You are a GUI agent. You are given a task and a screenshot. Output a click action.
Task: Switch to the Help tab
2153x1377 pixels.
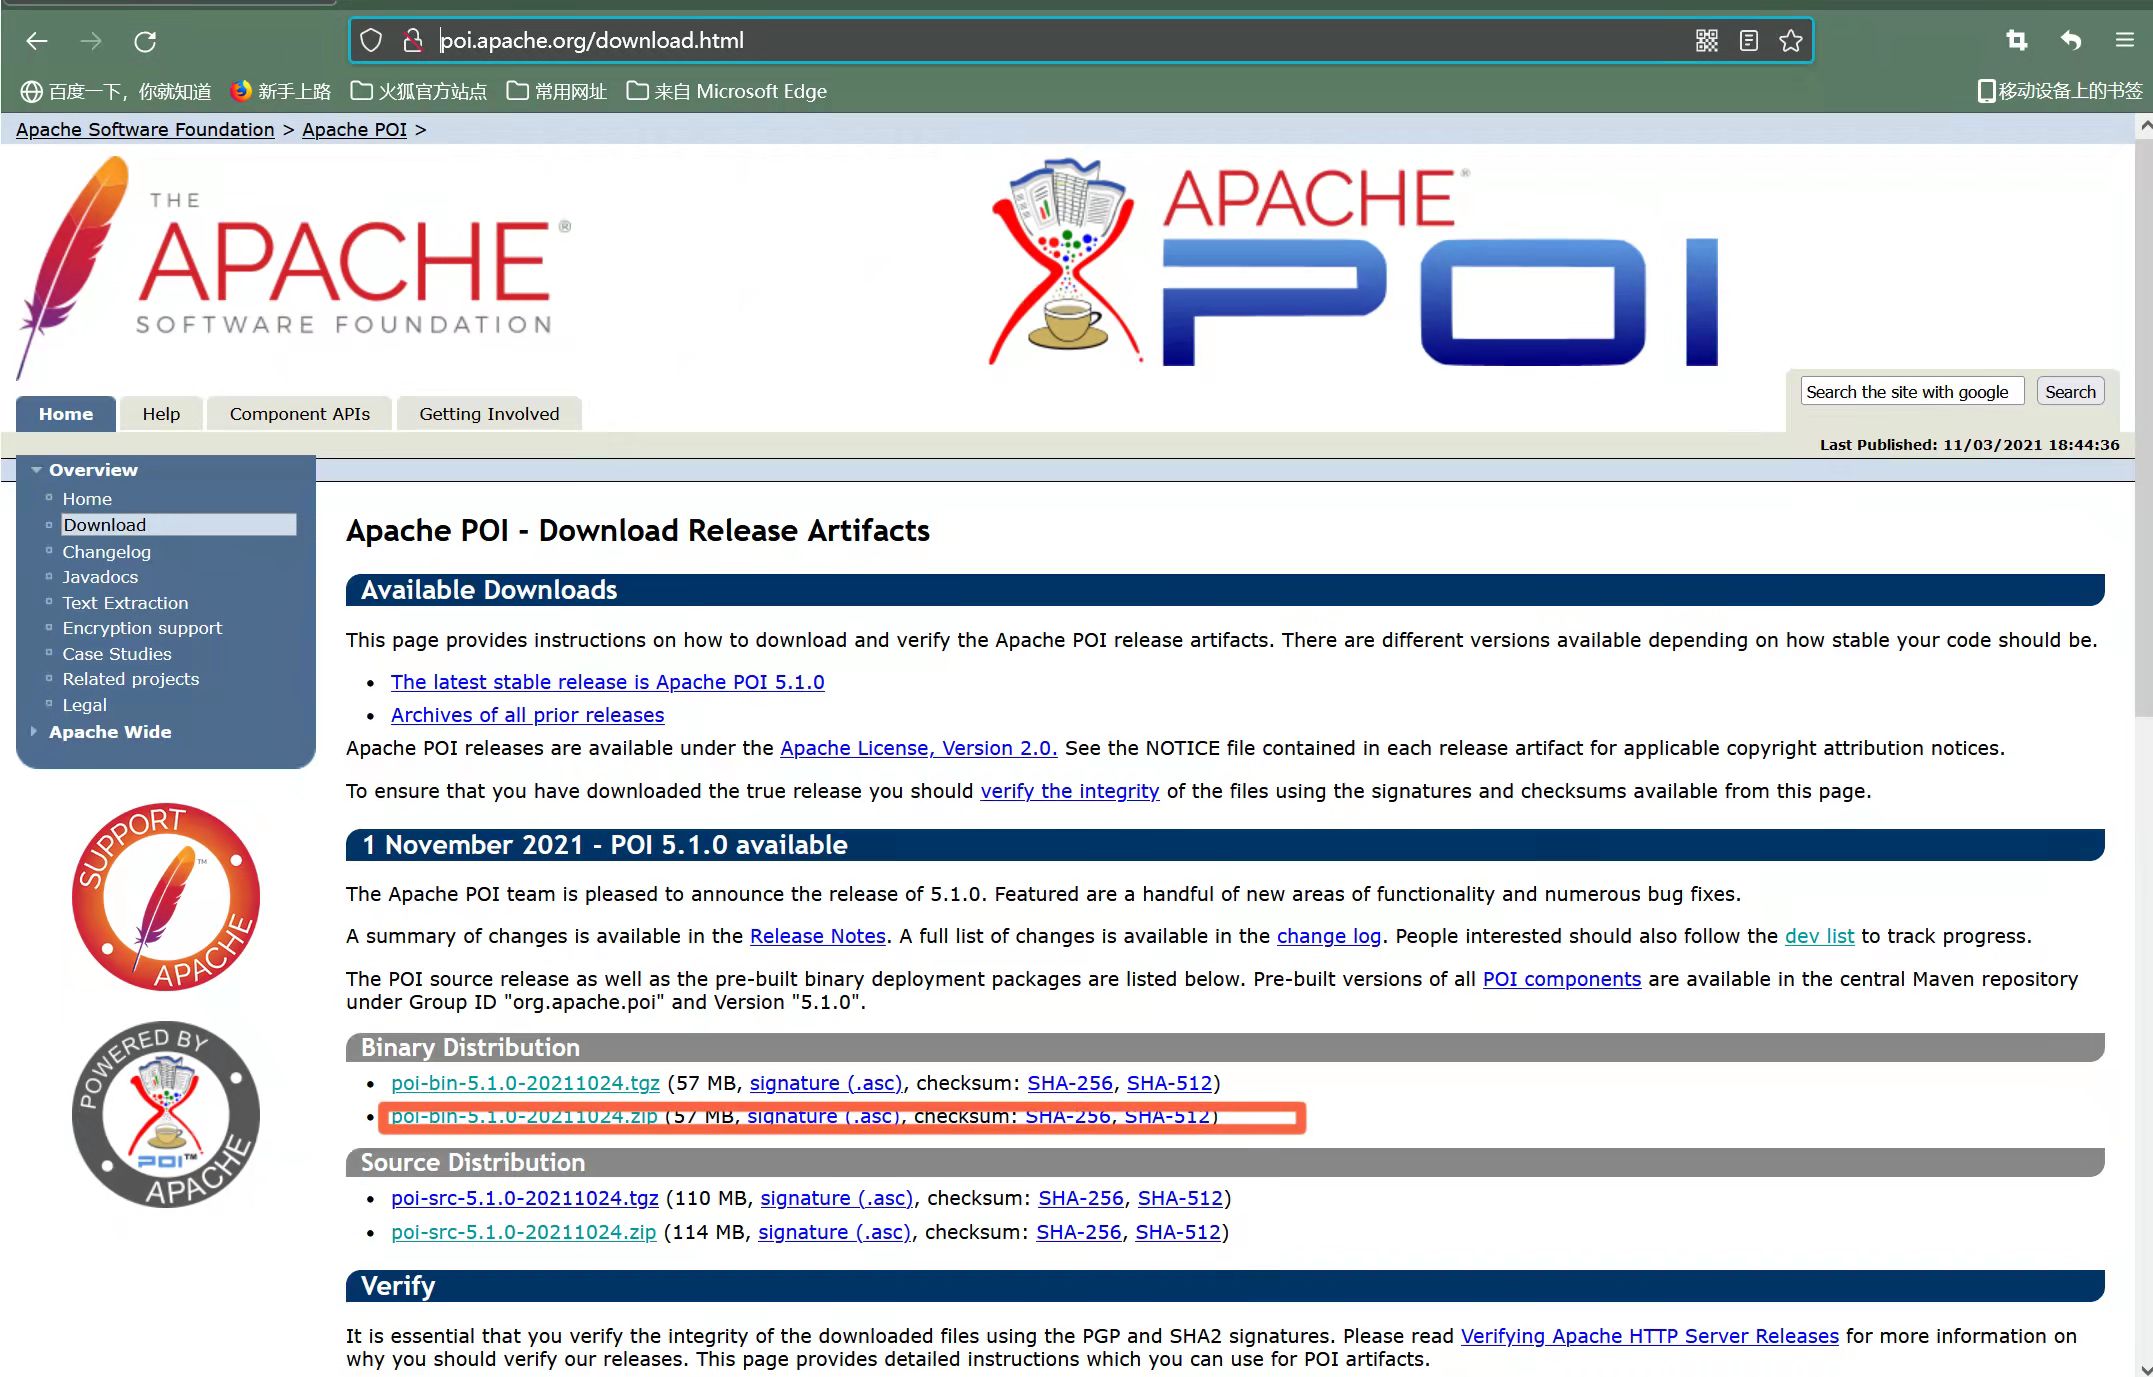tap(161, 414)
